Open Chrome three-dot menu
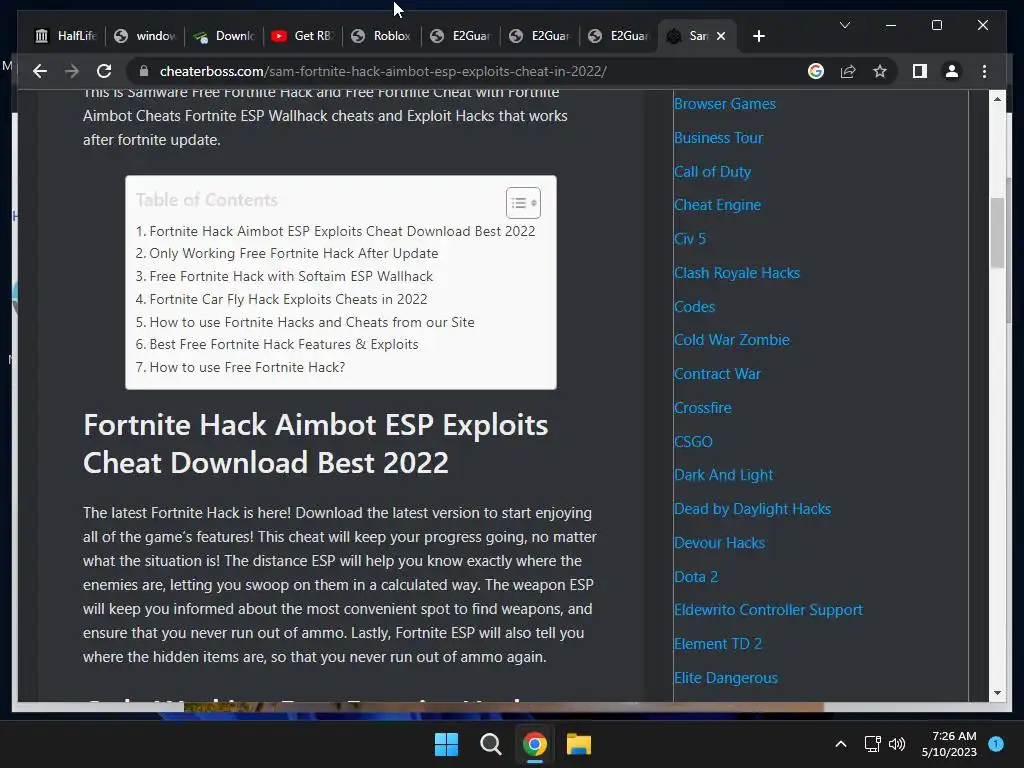Image resolution: width=1024 pixels, height=768 pixels. pyautogui.click(x=984, y=71)
